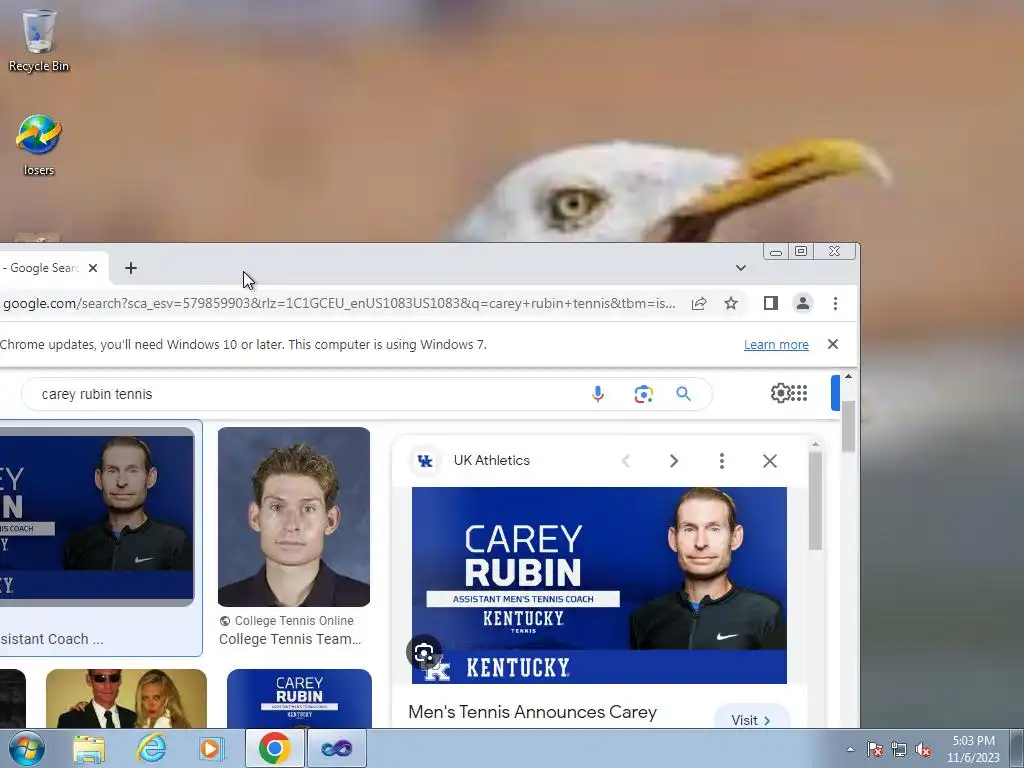Image resolution: width=1024 pixels, height=768 pixels.
Task: Click the Learn more link
Action: coord(776,344)
